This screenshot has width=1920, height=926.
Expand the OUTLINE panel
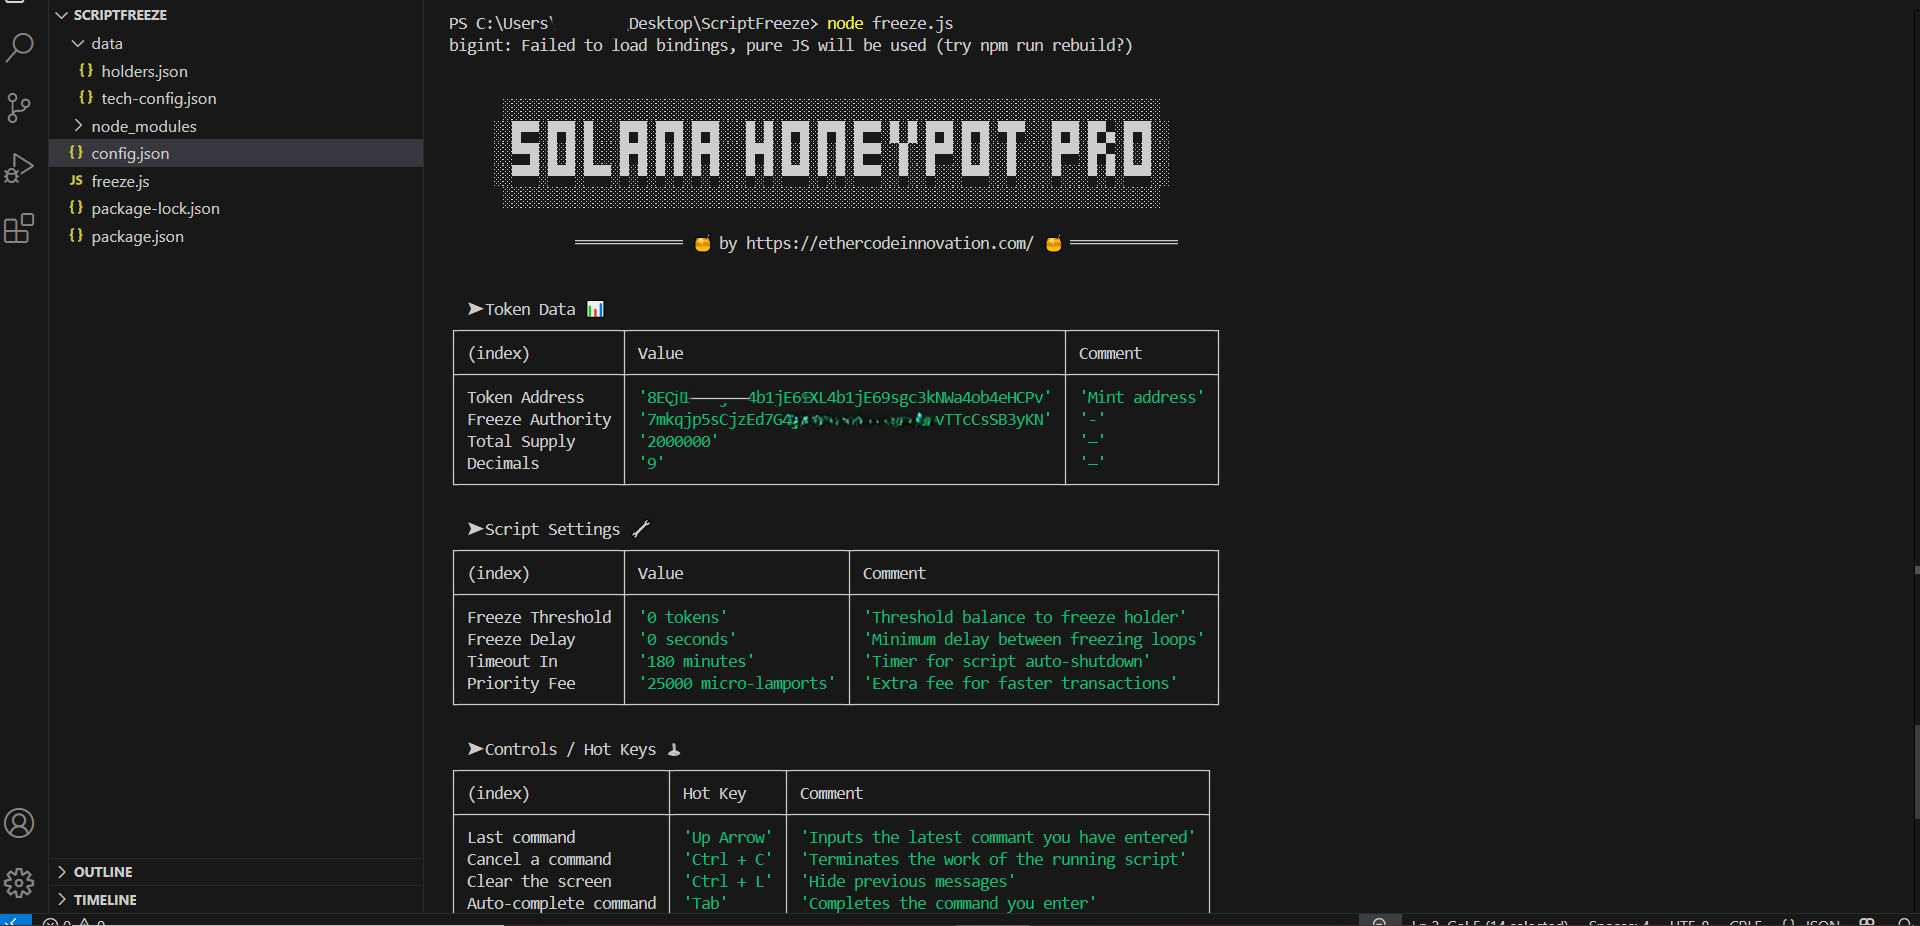point(62,872)
